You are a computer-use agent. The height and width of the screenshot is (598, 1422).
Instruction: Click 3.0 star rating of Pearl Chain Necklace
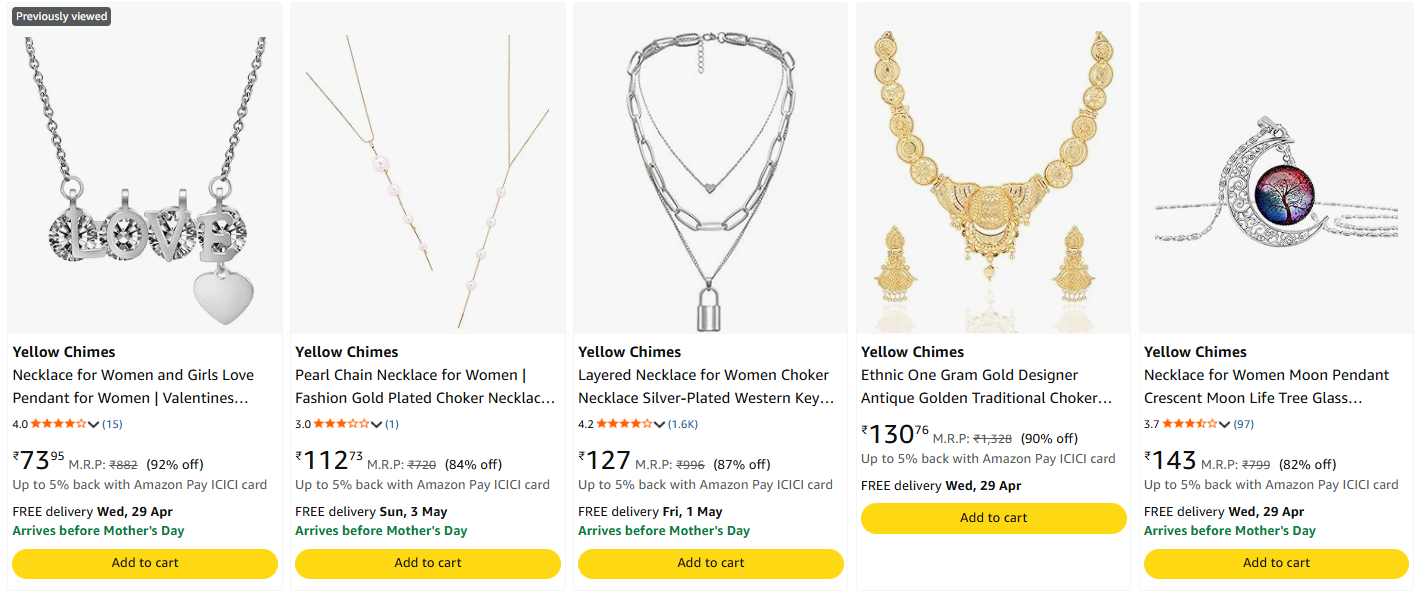tap(341, 424)
